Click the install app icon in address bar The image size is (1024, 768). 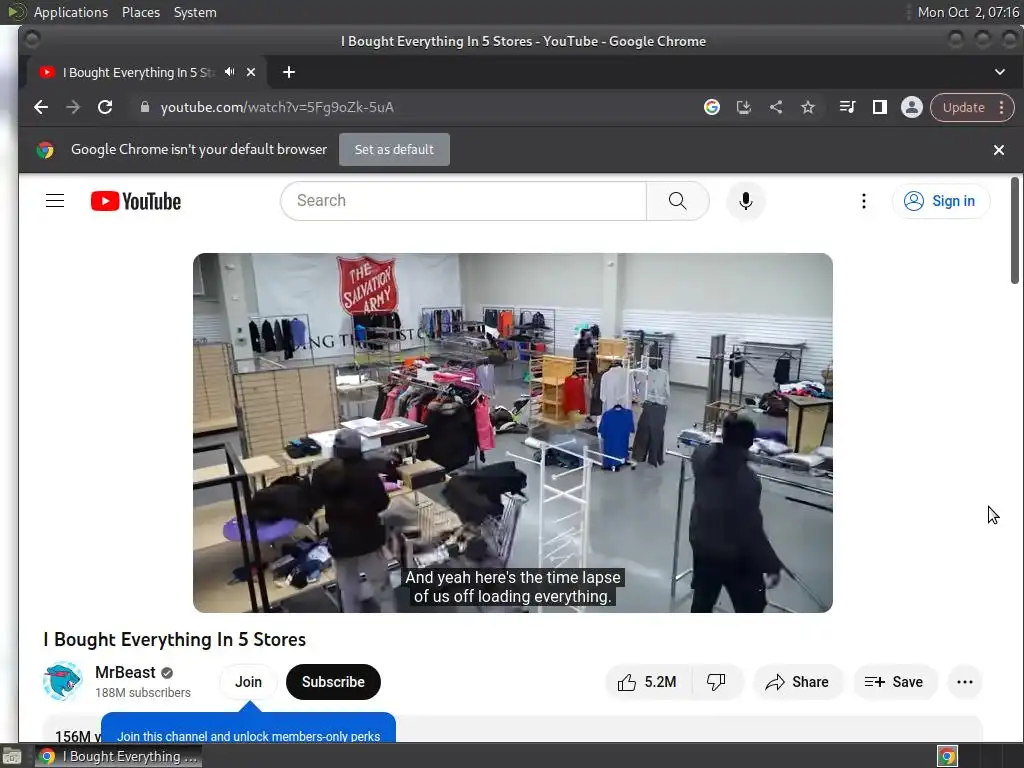click(744, 107)
